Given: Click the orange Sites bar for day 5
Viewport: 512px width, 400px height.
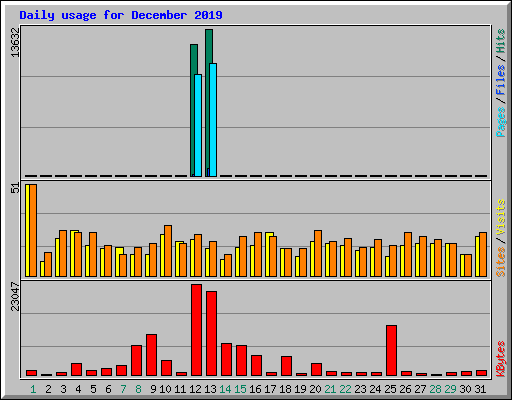Looking at the screenshot, I should click(93, 254).
